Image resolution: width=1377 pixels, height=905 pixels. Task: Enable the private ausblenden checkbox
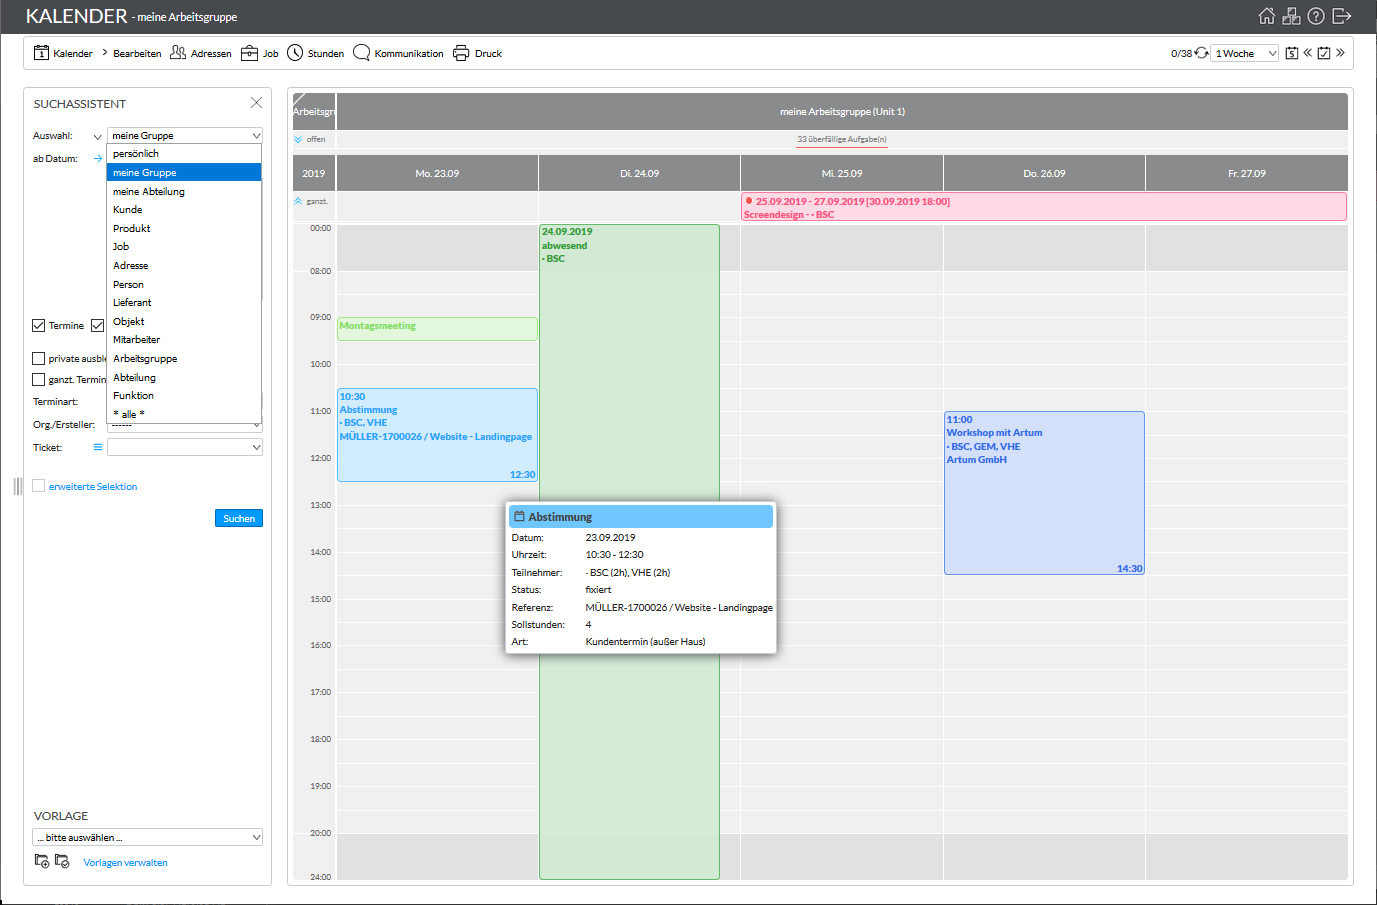38,358
